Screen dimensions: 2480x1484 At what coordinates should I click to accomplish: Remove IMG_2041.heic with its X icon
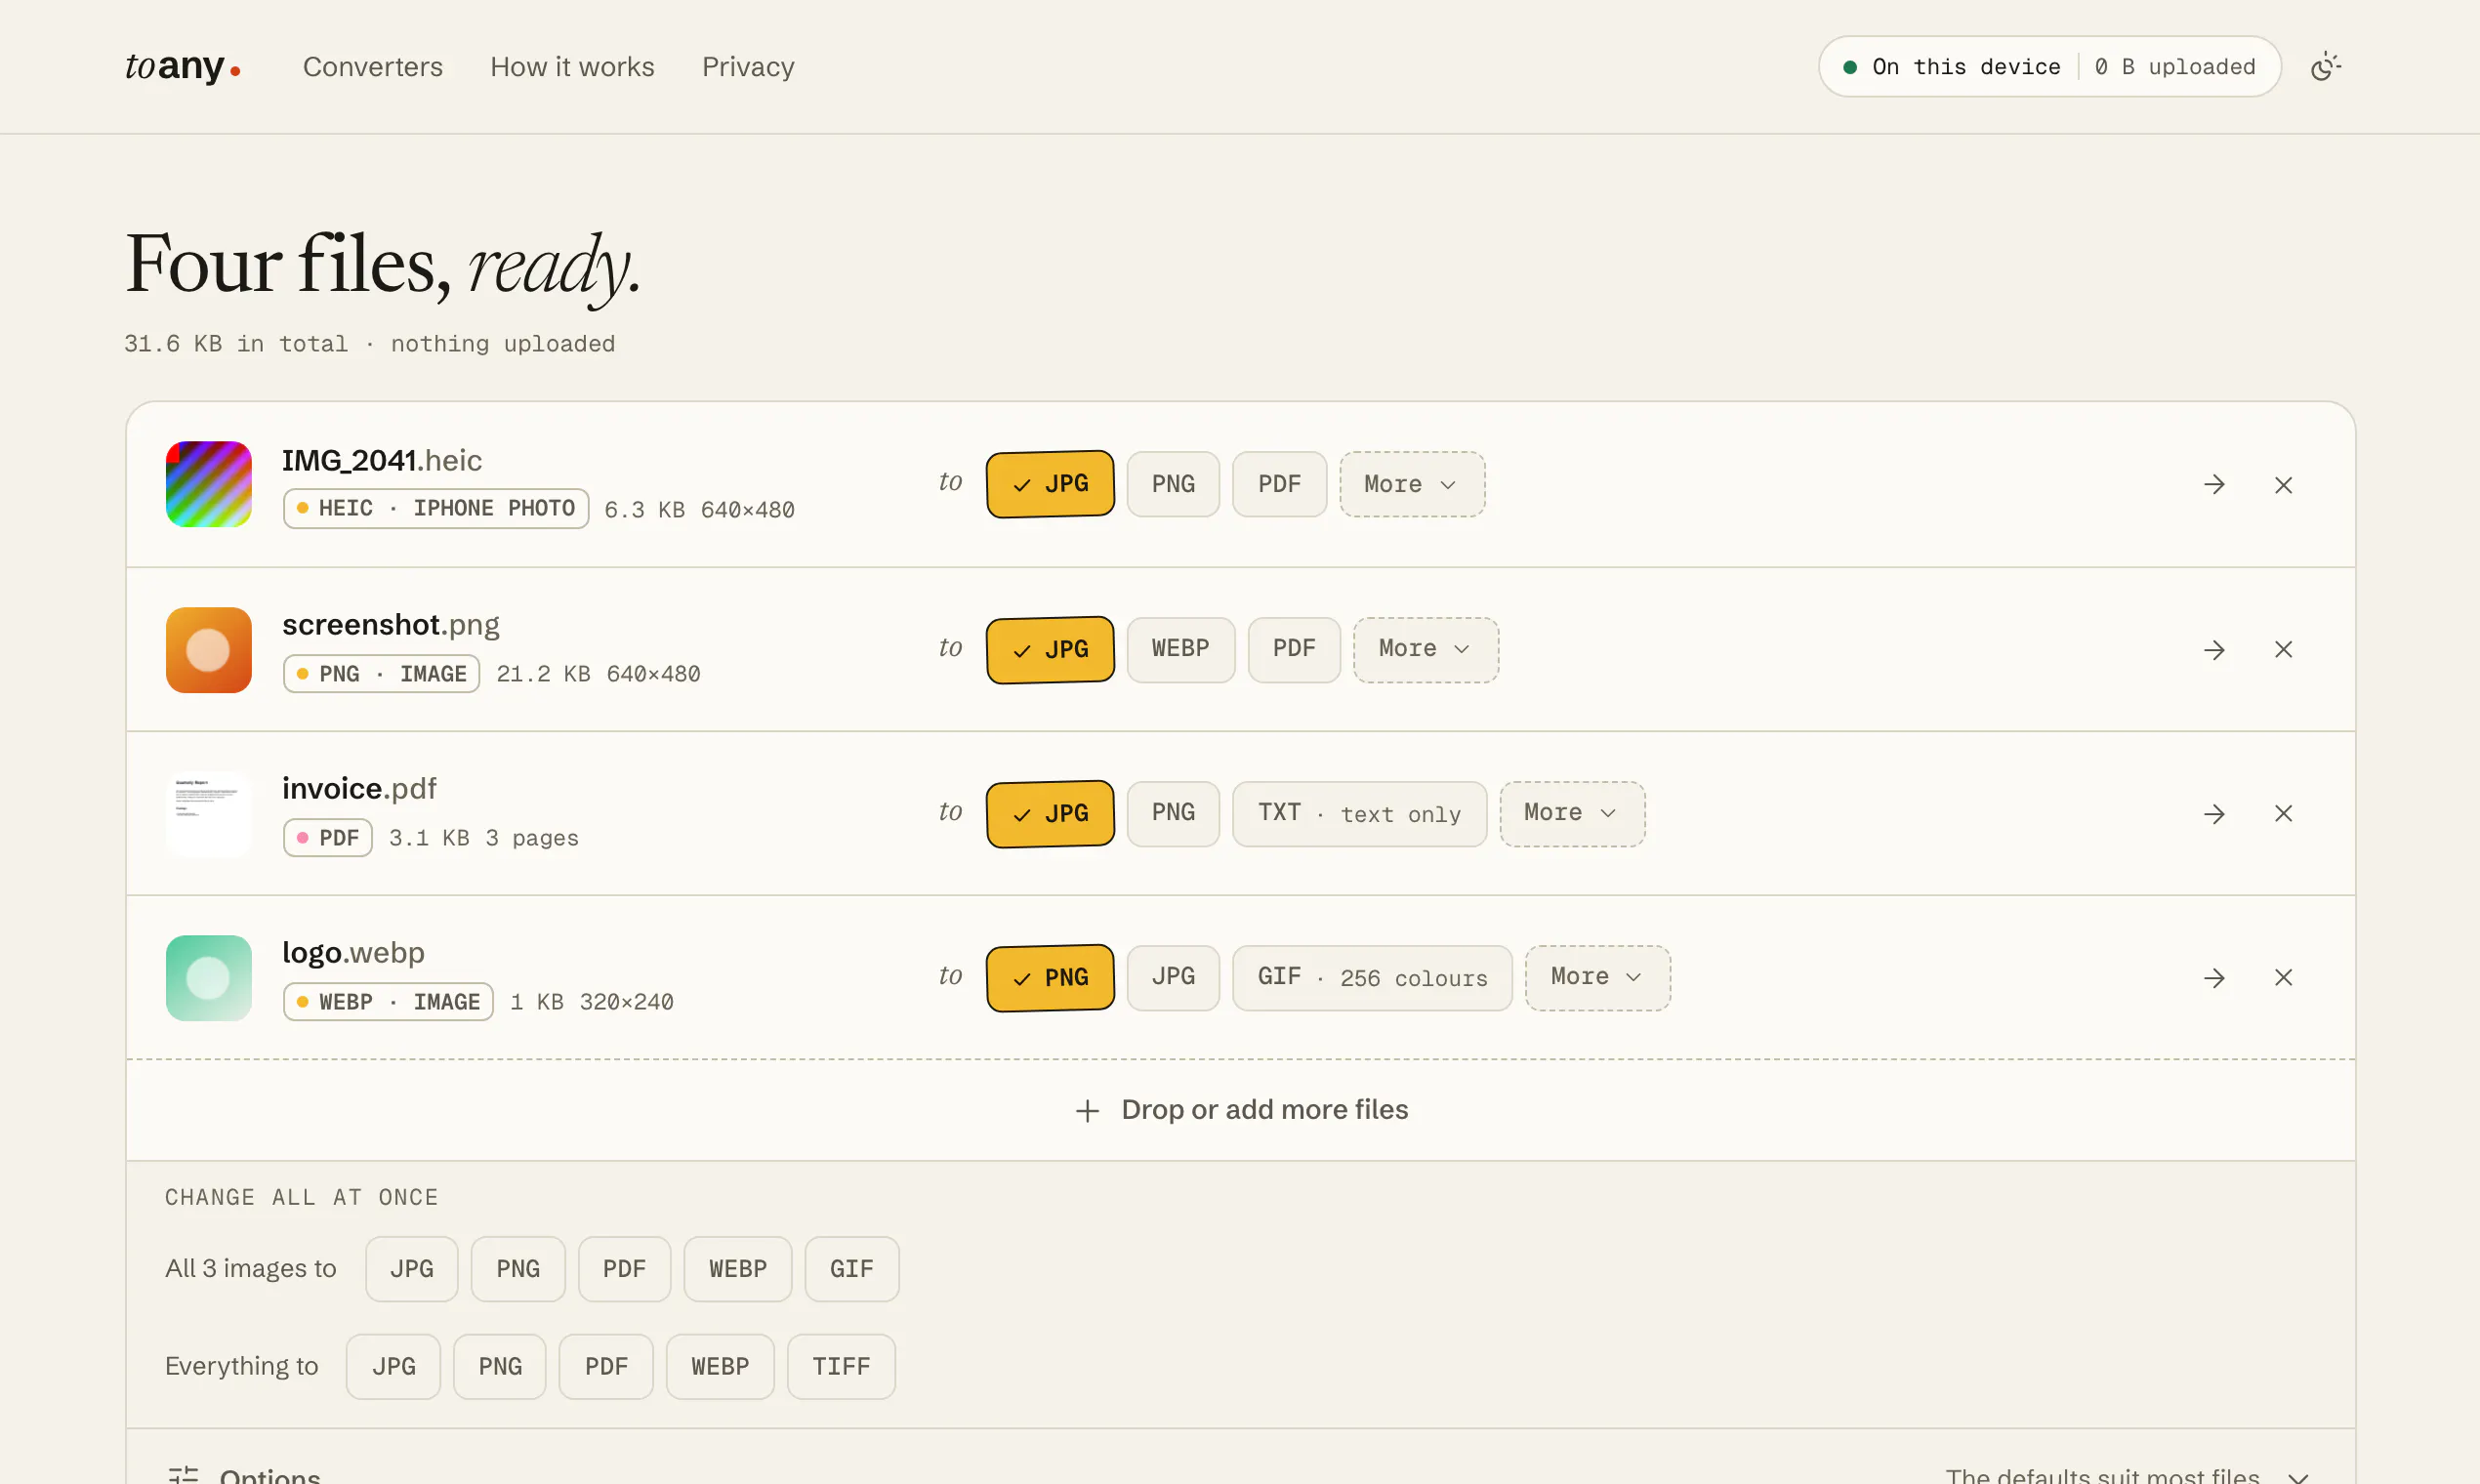pyautogui.click(x=2283, y=485)
